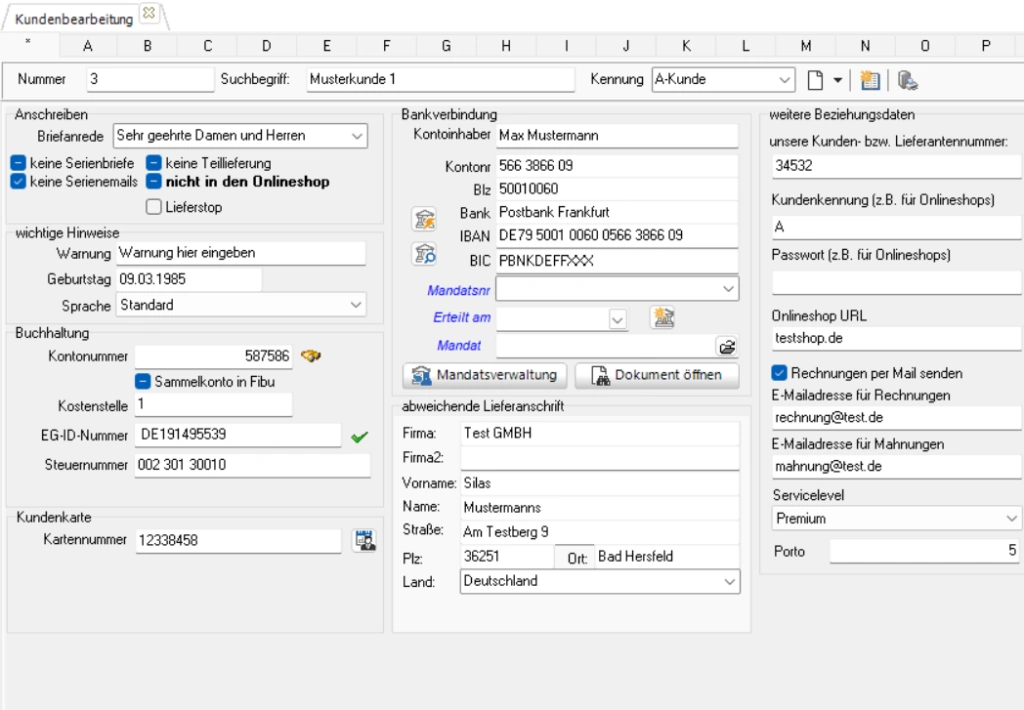Click the BIC field PBNKDEFFXXX

(617, 261)
